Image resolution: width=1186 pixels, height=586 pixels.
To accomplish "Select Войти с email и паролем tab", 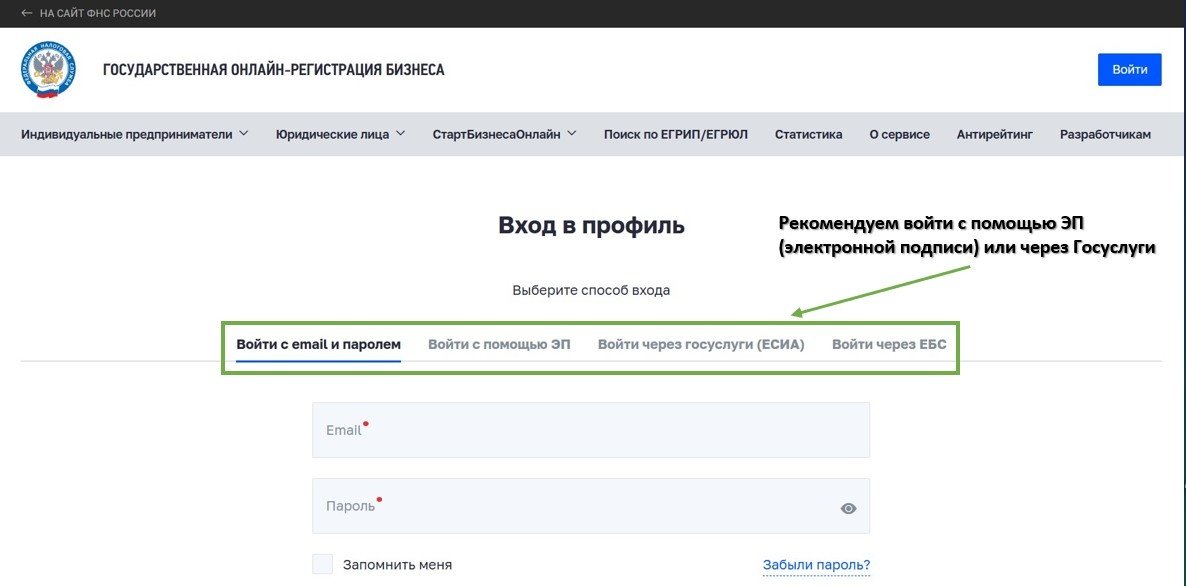I will click(318, 345).
